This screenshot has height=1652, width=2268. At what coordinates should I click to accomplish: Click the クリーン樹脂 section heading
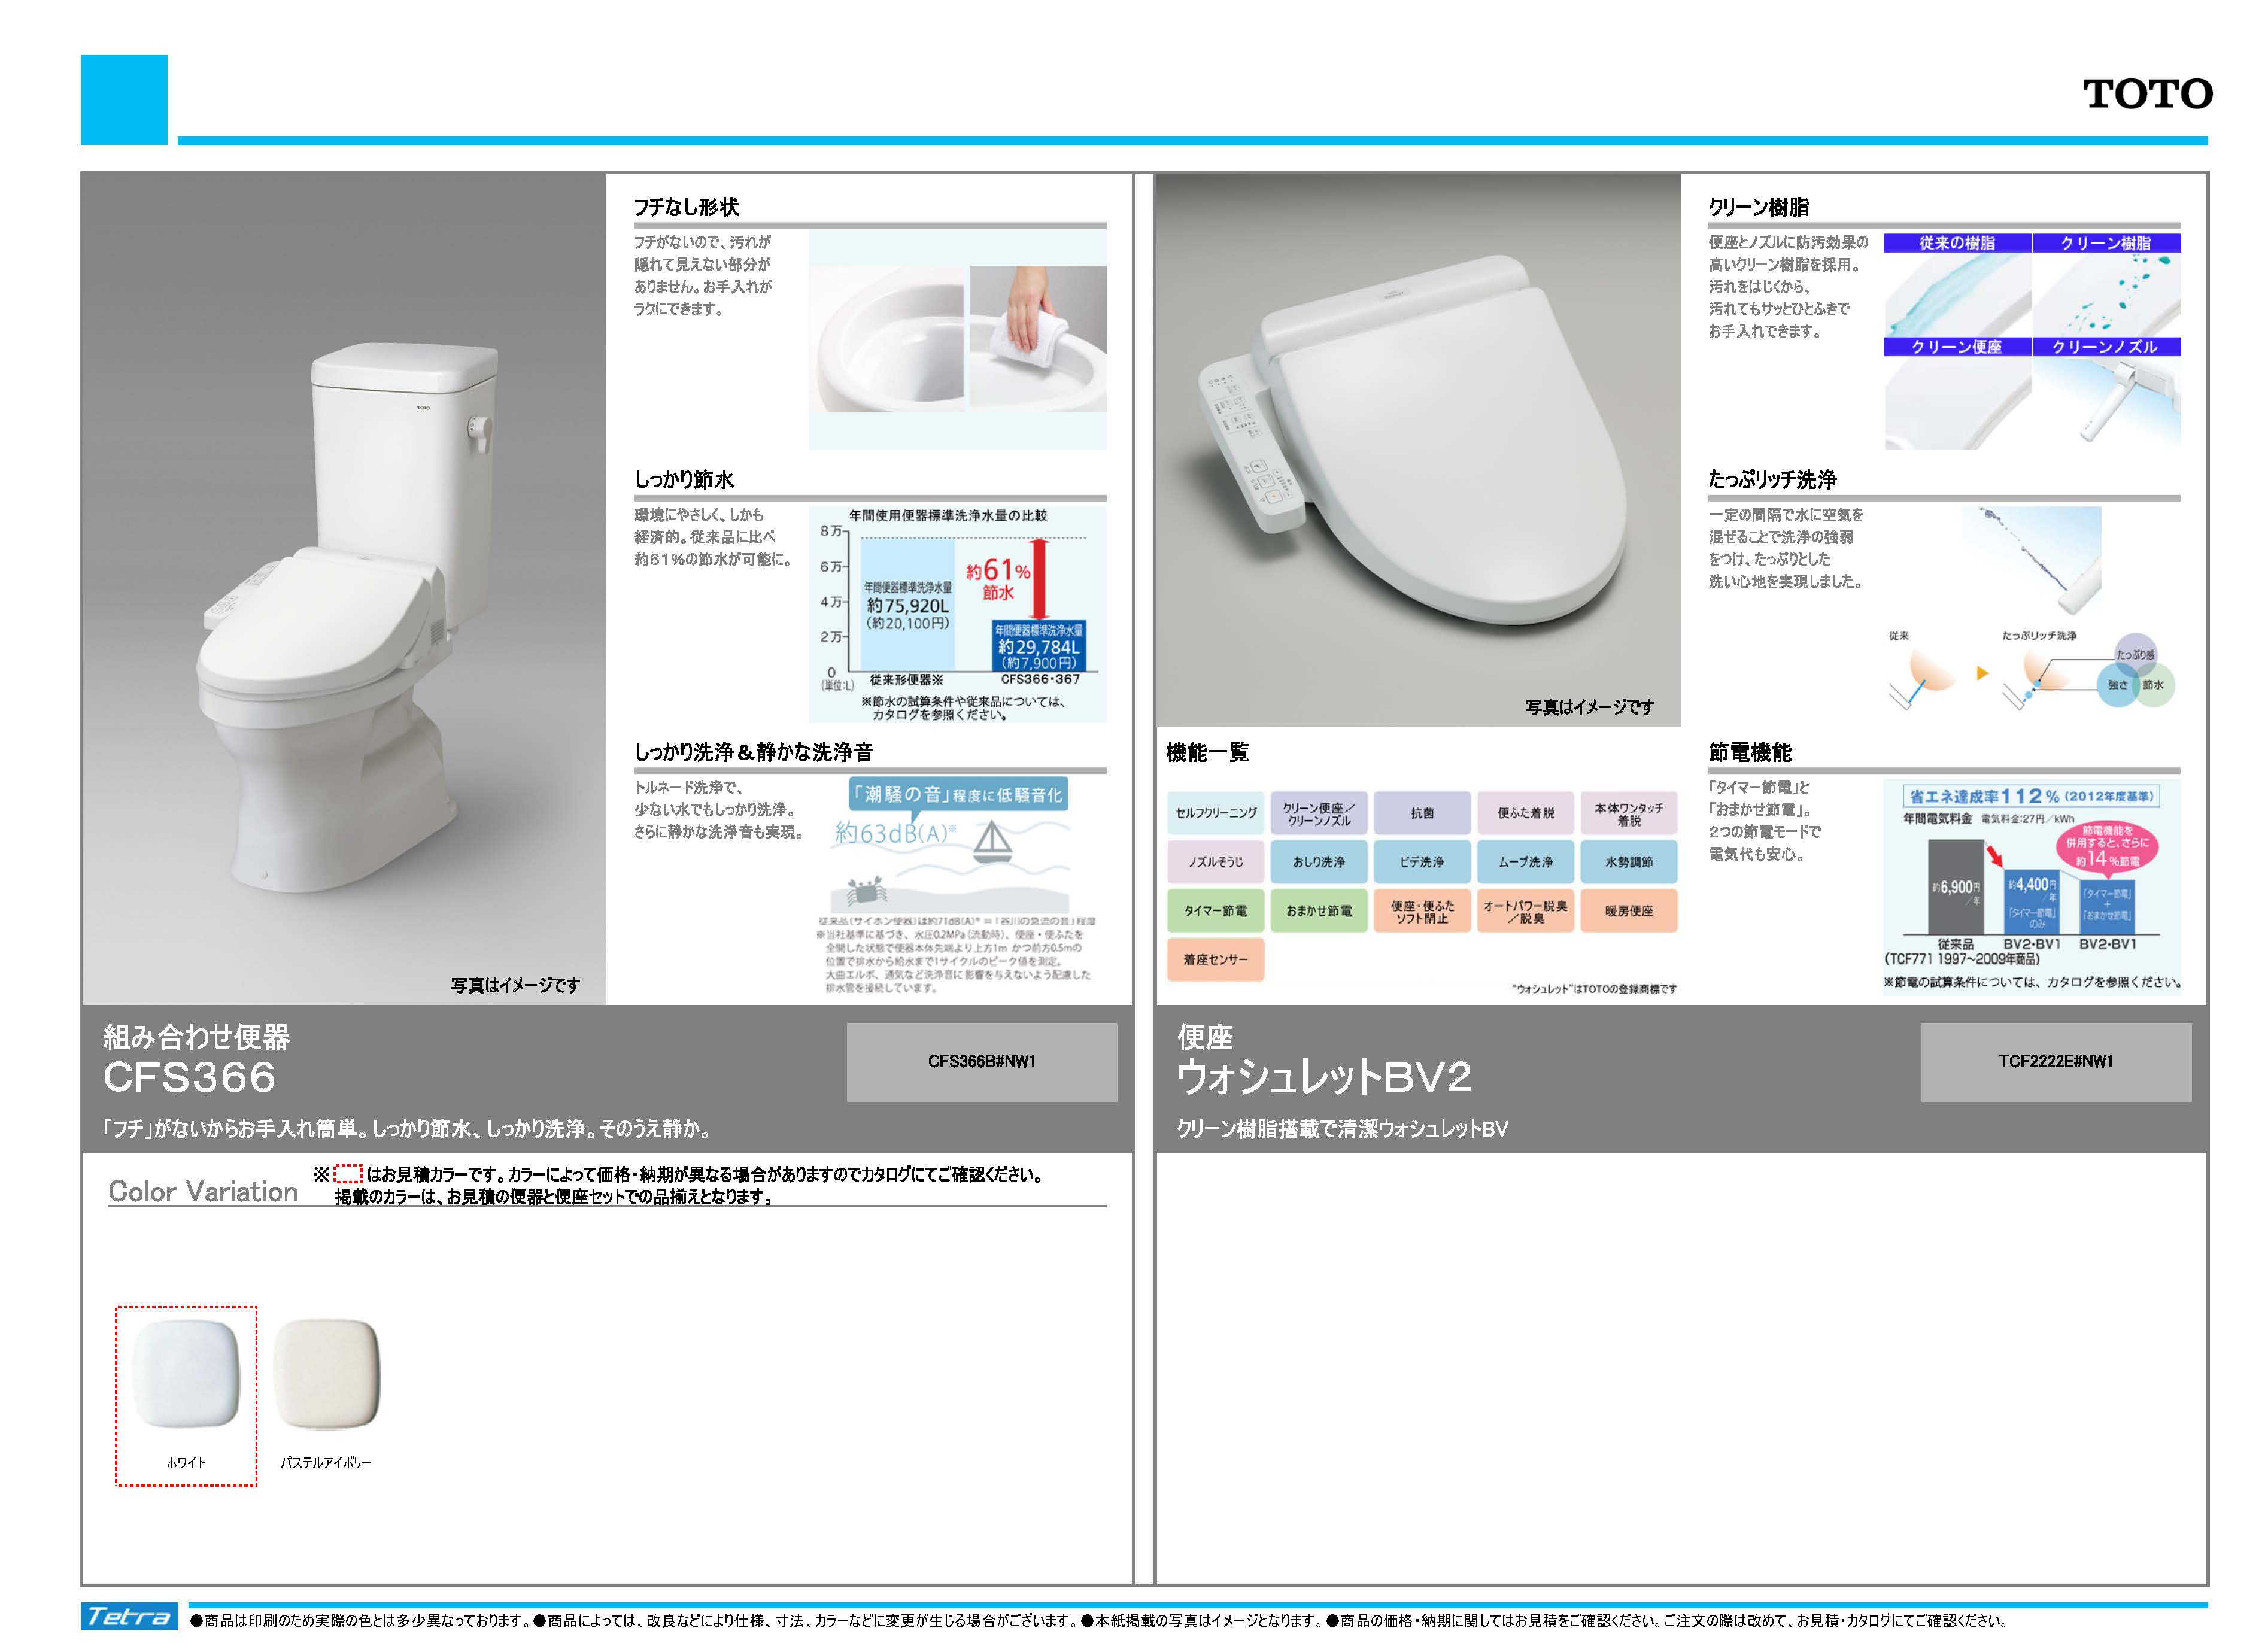click(1758, 207)
